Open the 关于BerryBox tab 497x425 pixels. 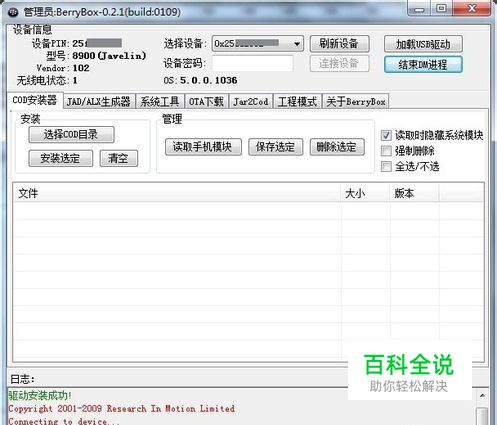(x=356, y=101)
